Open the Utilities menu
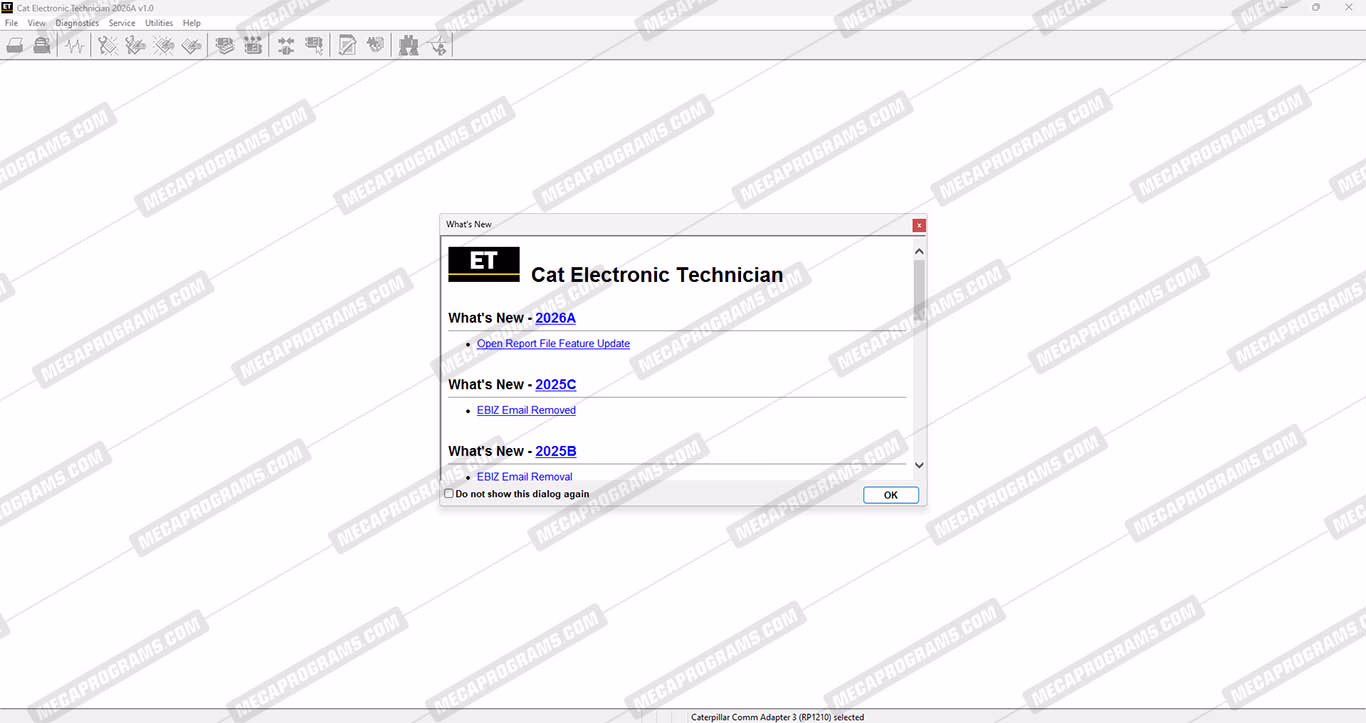Viewport: 1366px width, 723px height. tap(159, 23)
